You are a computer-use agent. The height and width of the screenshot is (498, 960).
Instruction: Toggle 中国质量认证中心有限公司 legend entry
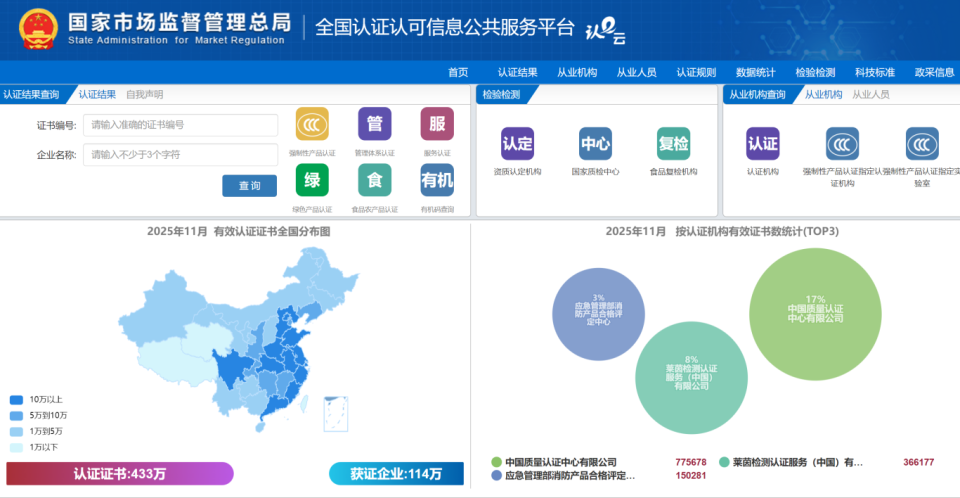tap(554, 462)
